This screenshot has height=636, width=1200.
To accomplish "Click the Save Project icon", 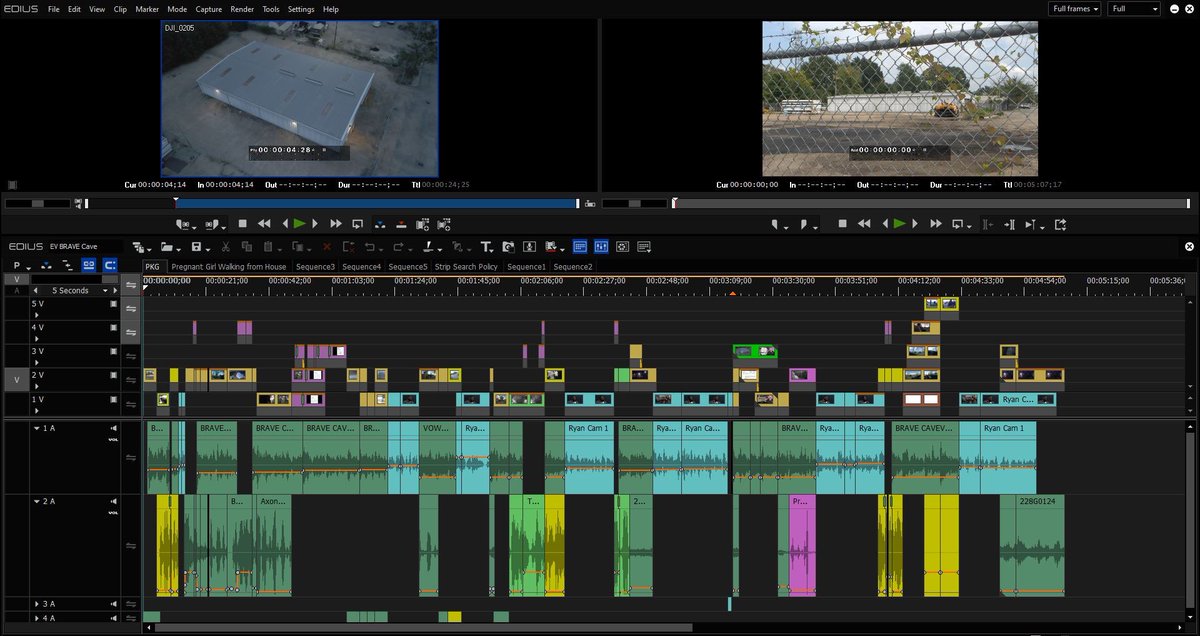I will click(196, 246).
